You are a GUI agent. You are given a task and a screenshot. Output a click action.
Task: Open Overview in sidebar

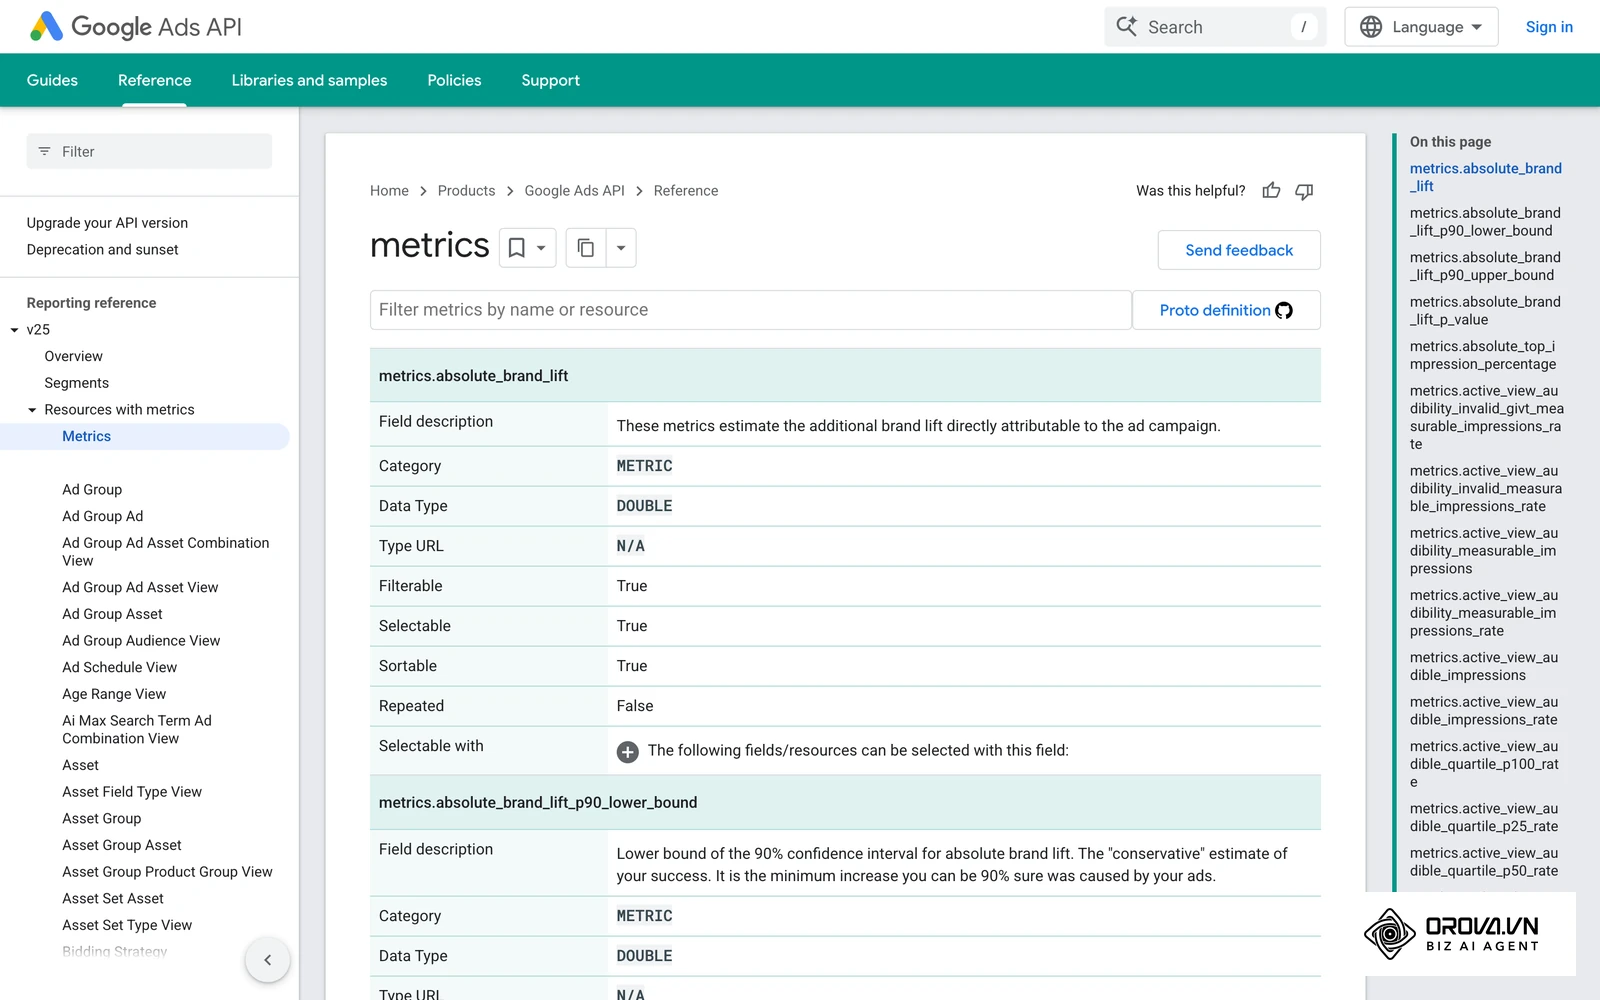[73, 356]
